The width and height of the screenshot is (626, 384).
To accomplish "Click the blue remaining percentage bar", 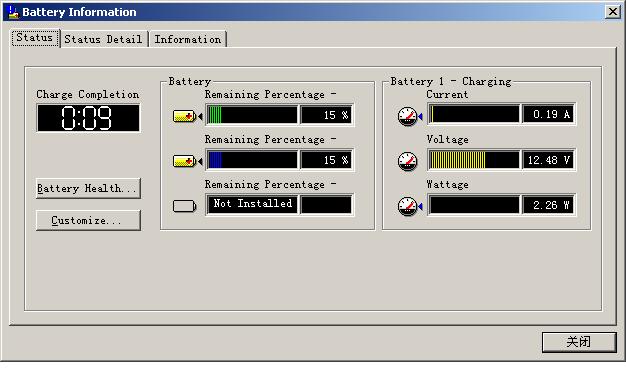I will (x=252, y=160).
